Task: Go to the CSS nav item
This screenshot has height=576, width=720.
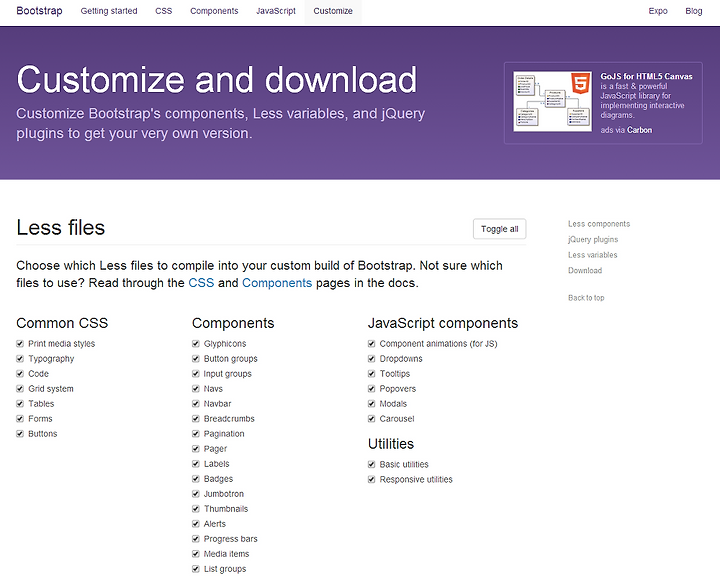Action: (x=163, y=11)
